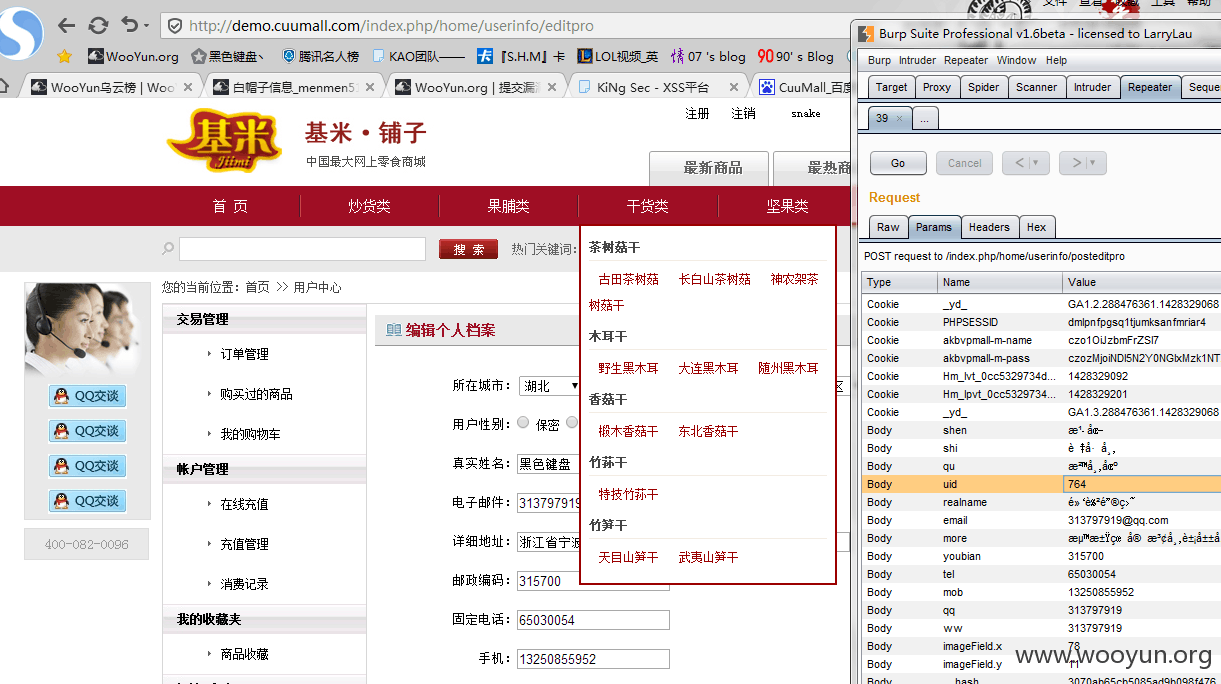Open the 黑色键盘 bookmark
Viewport: 1221px width, 684px height.
coord(227,56)
